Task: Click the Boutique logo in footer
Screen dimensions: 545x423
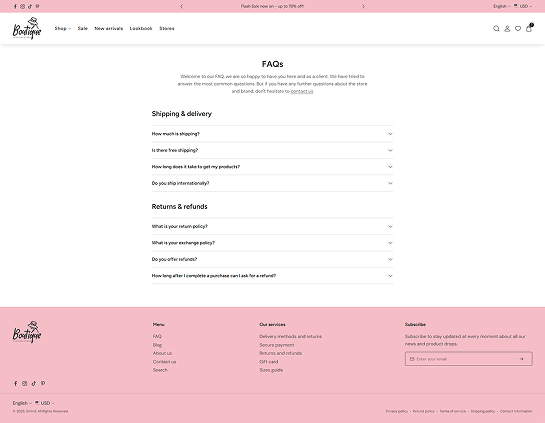Action: (x=27, y=332)
